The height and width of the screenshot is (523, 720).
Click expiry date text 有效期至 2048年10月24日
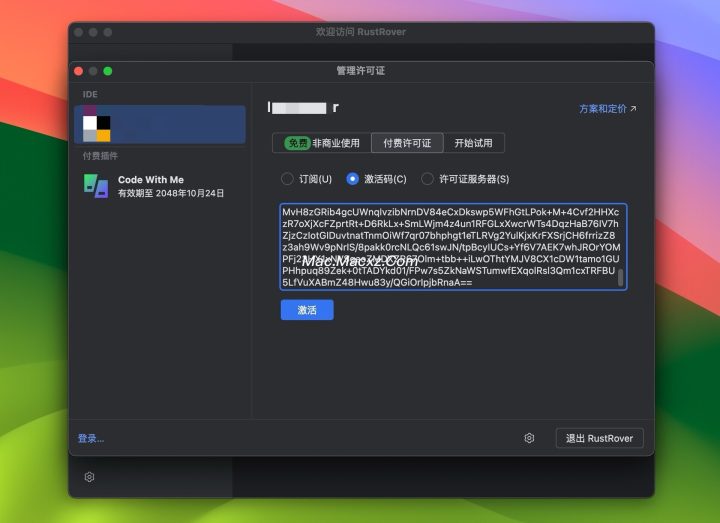[x=171, y=193]
